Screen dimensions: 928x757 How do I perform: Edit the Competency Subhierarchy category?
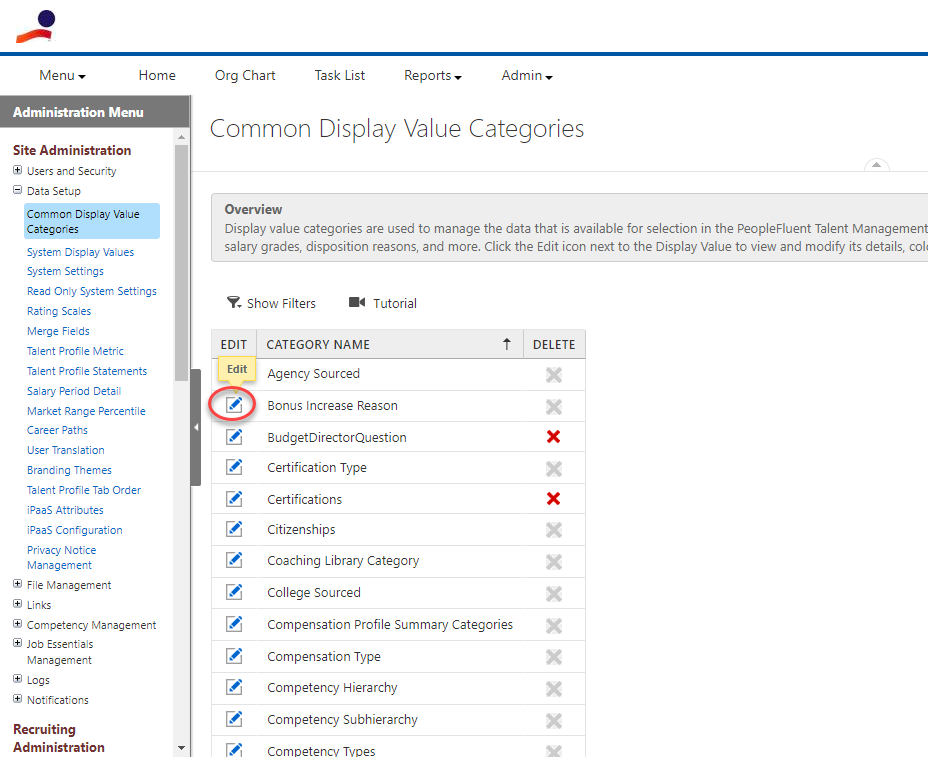pyautogui.click(x=234, y=719)
